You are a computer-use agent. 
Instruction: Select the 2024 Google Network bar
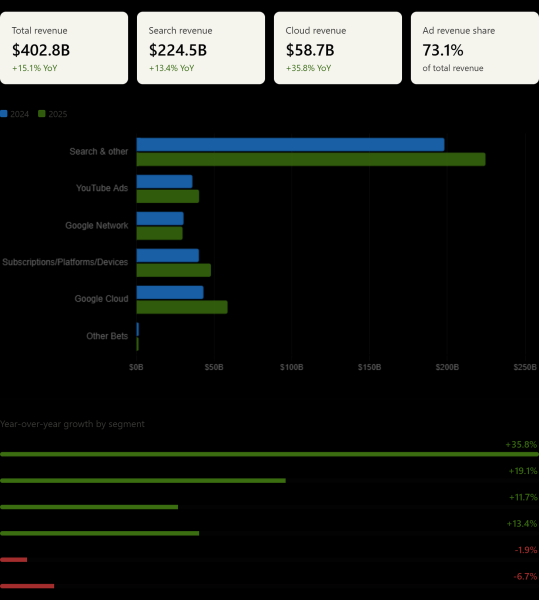tap(160, 218)
